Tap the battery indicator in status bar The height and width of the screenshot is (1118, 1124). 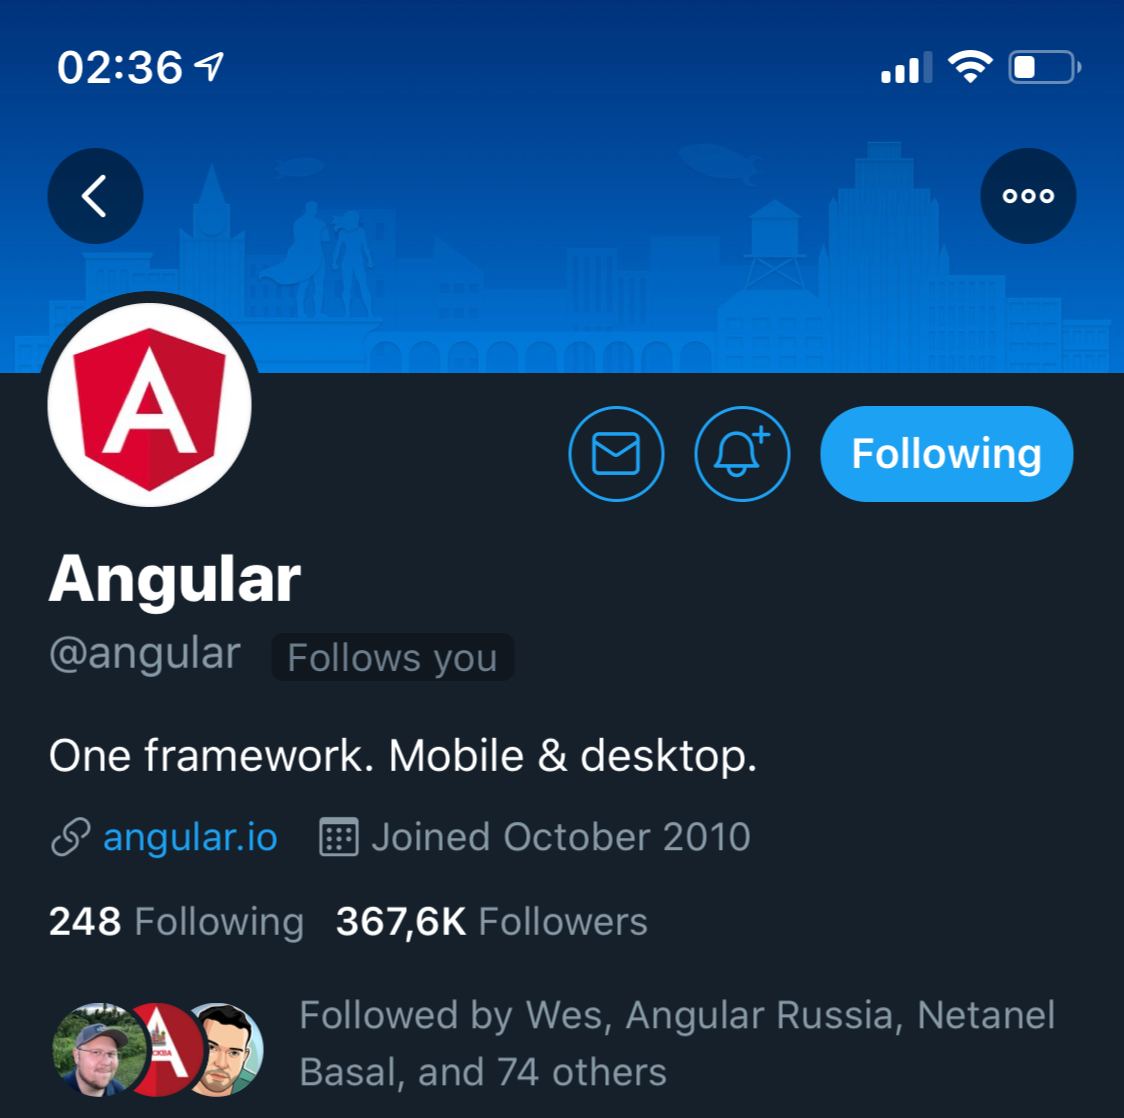click(x=1044, y=67)
